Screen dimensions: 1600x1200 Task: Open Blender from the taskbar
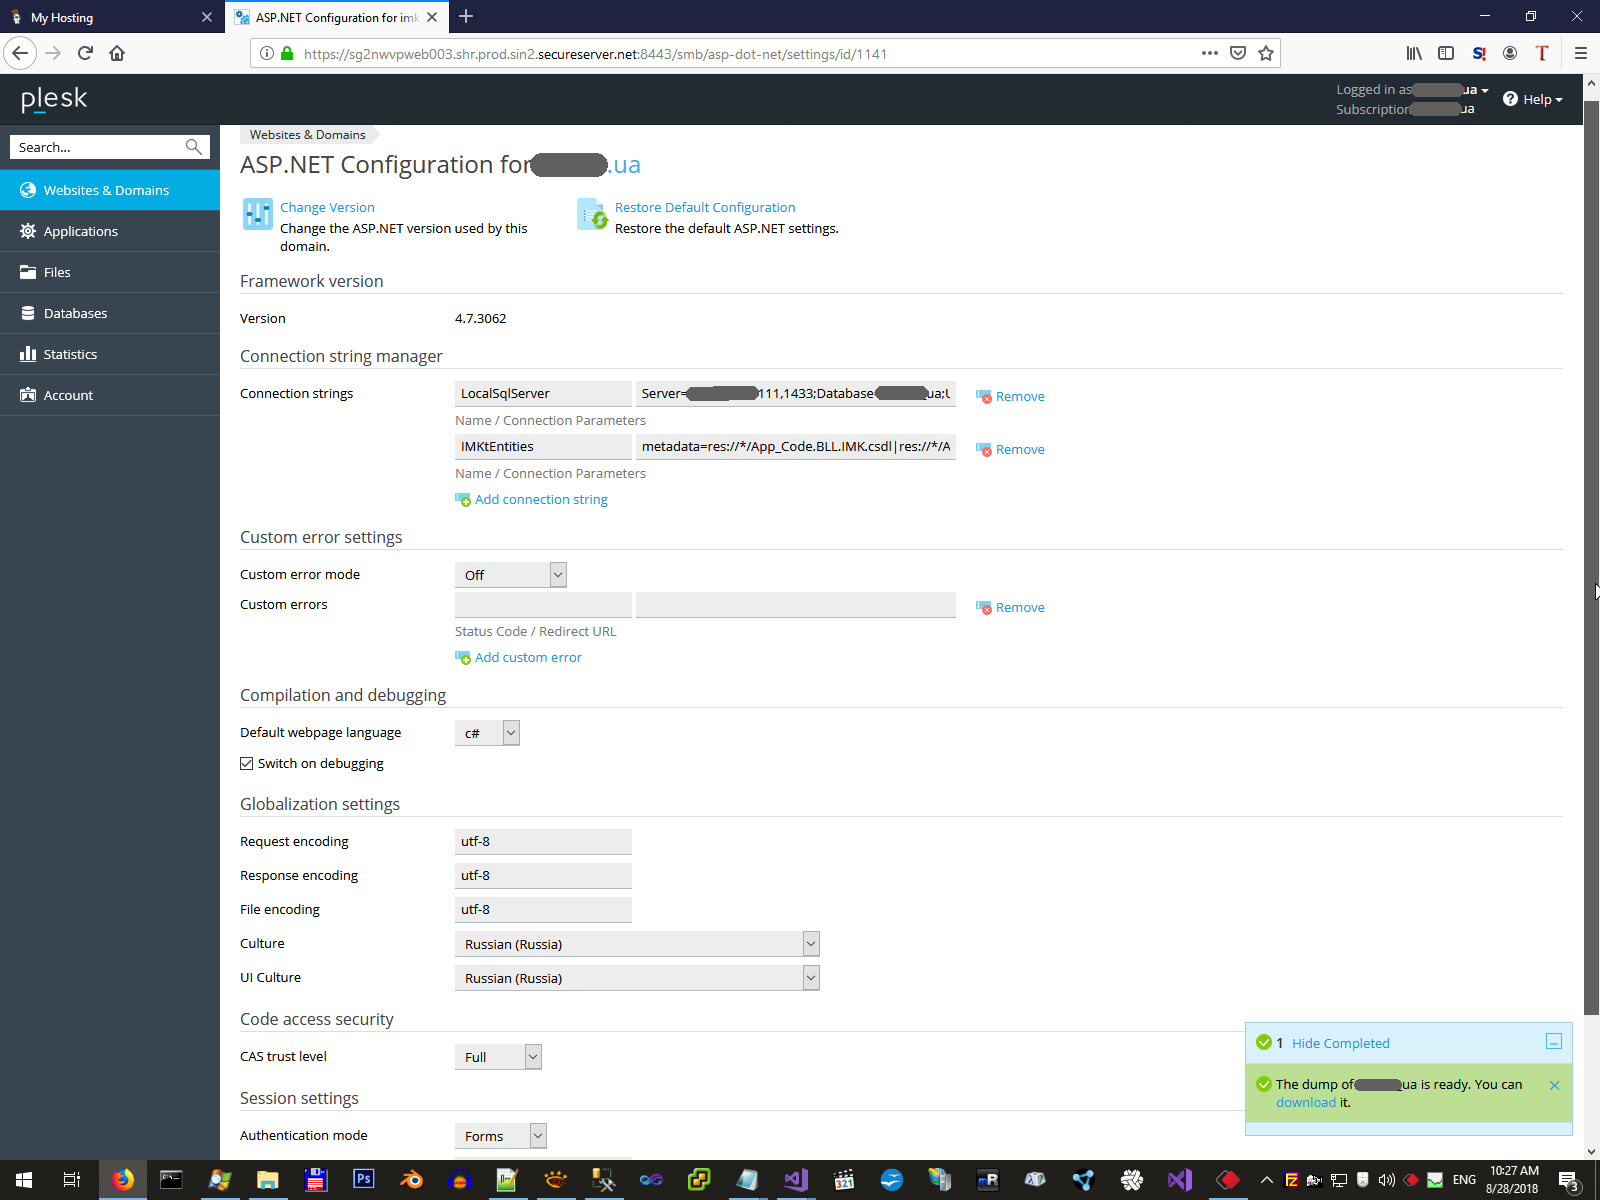[x=411, y=1180]
